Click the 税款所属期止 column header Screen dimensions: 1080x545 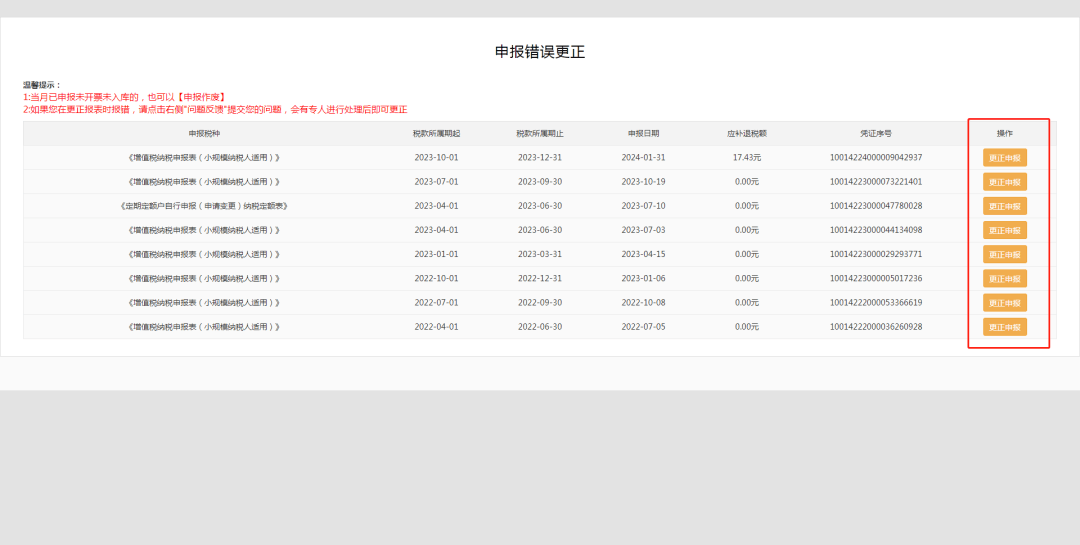coord(540,133)
